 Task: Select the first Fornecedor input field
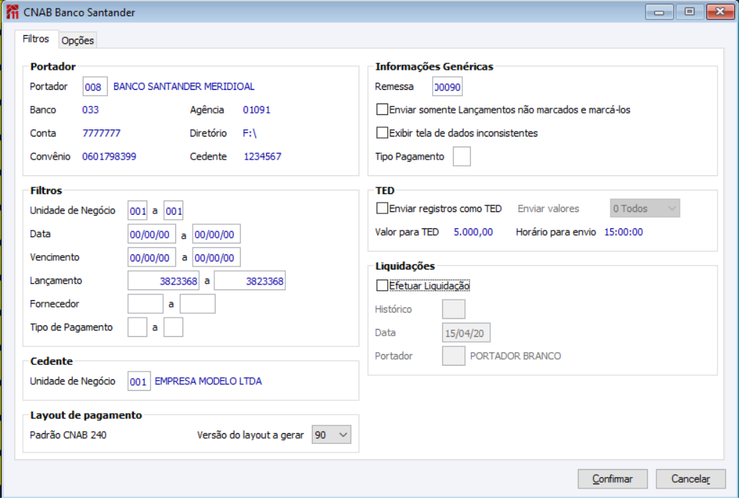click(x=145, y=304)
